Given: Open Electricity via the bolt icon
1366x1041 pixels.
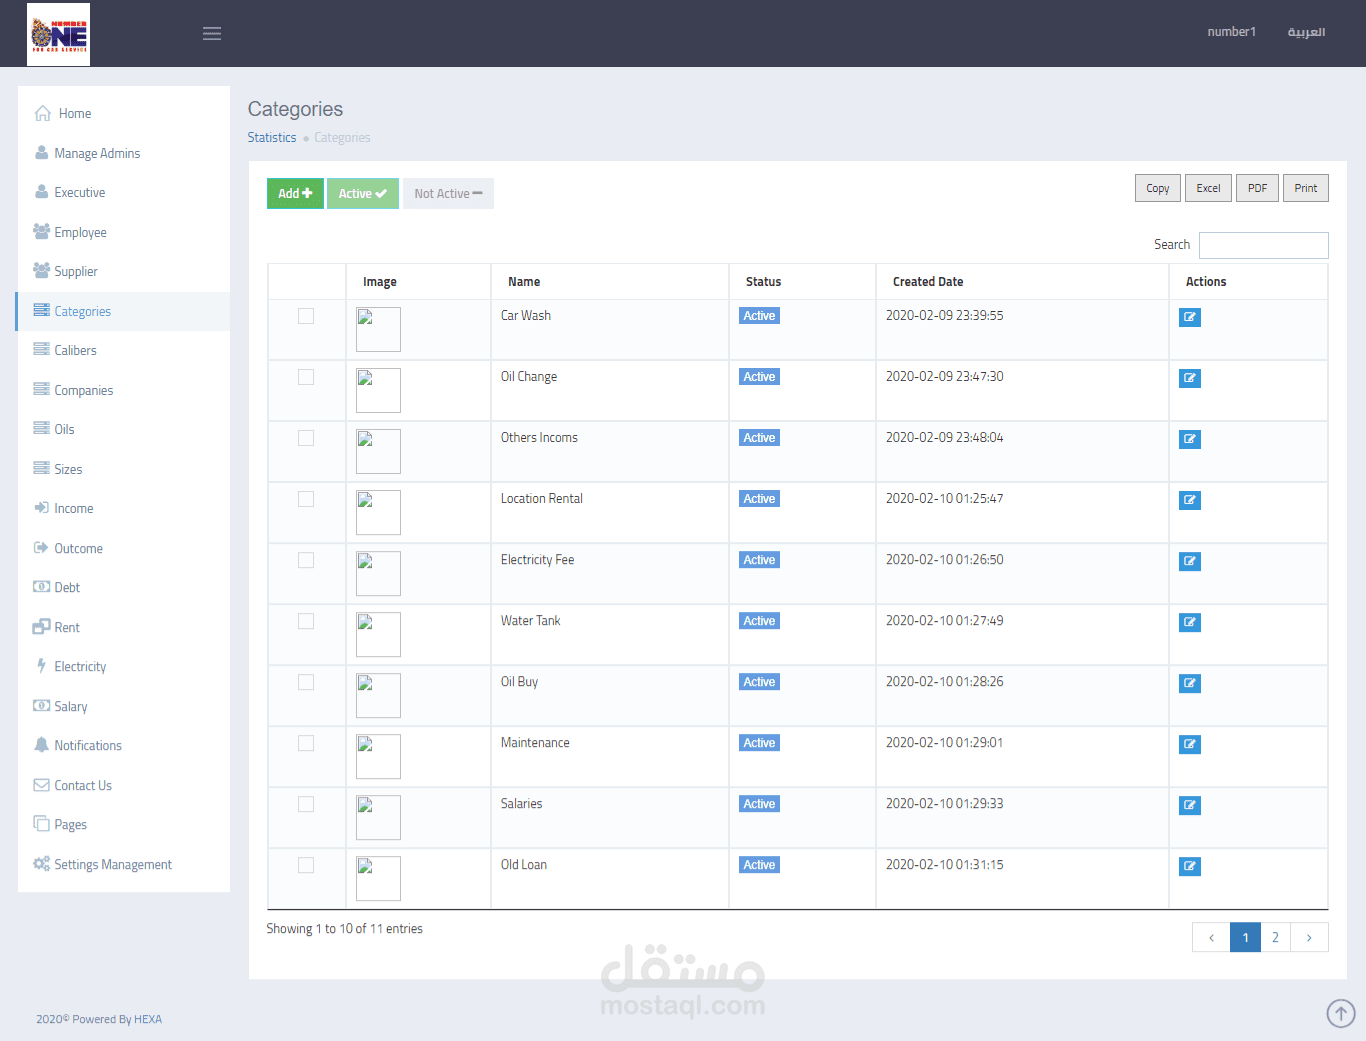Looking at the screenshot, I should click(41, 666).
